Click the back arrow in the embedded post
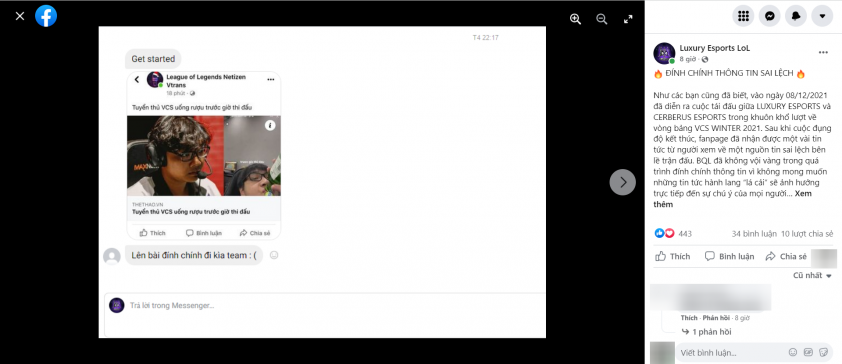The height and width of the screenshot is (364, 842). pyautogui.click(x=136, y=80)
